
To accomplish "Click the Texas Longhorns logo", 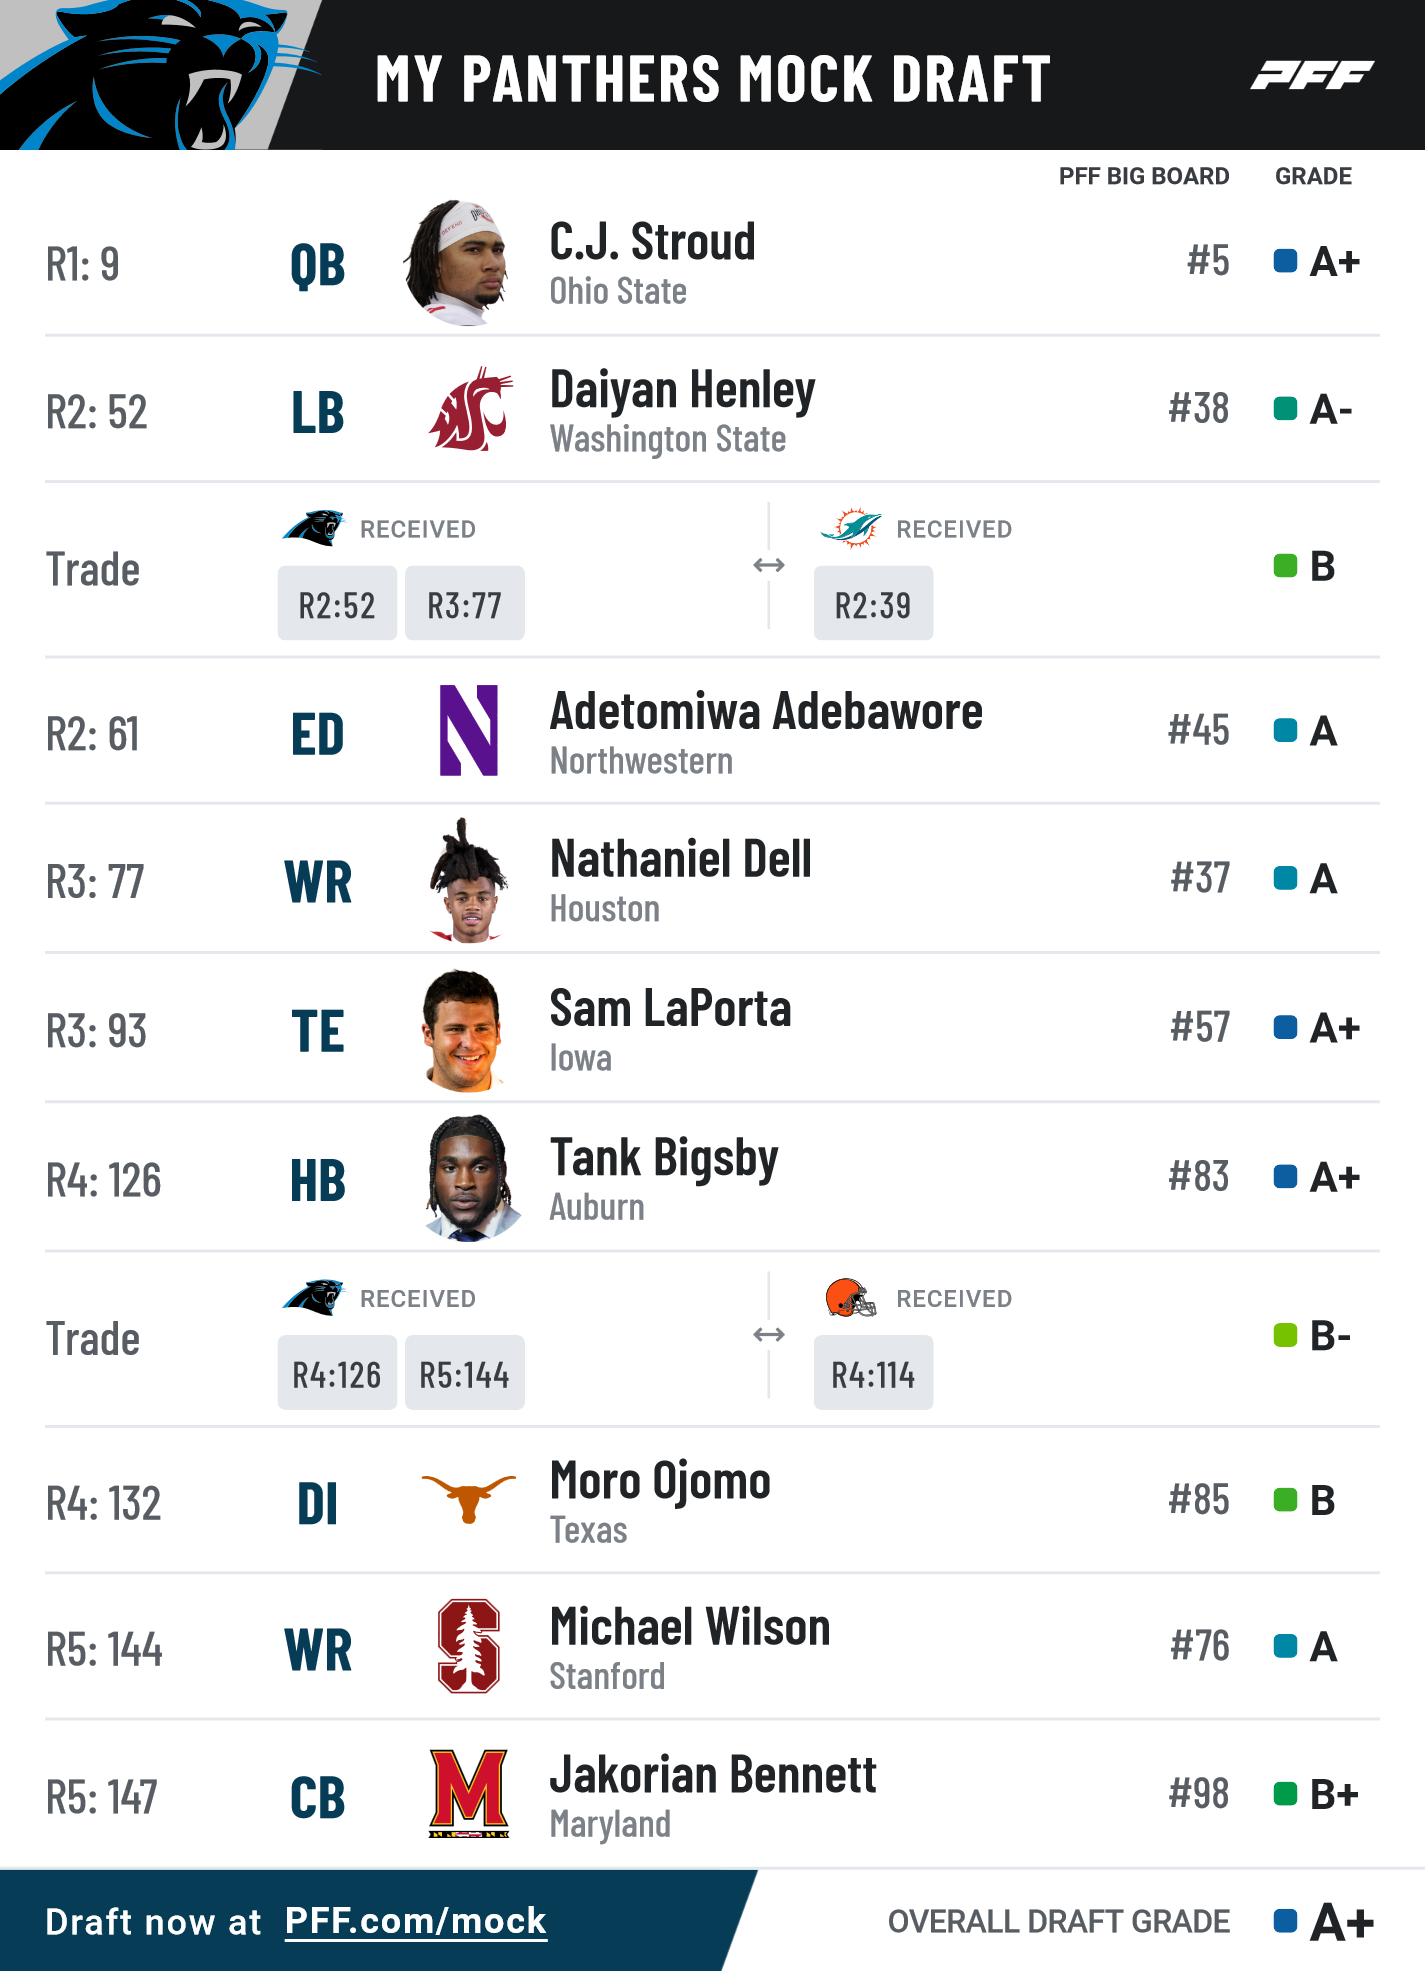I will tap(468, 1498).
